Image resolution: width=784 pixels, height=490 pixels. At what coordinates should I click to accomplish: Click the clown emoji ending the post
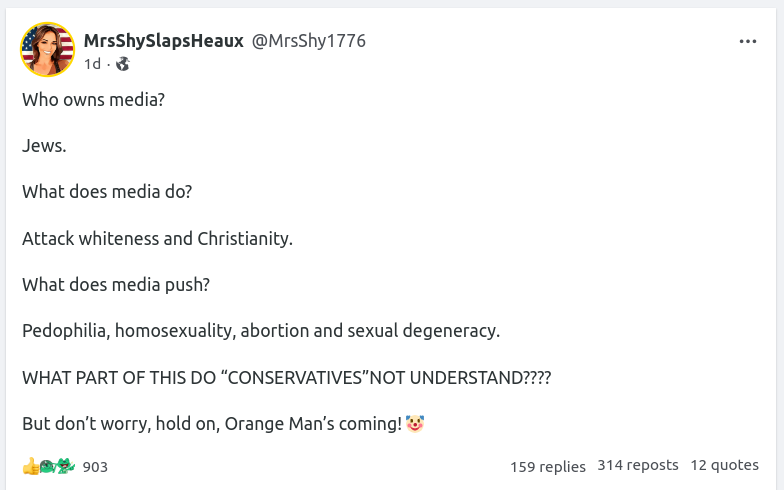point(416,423)
